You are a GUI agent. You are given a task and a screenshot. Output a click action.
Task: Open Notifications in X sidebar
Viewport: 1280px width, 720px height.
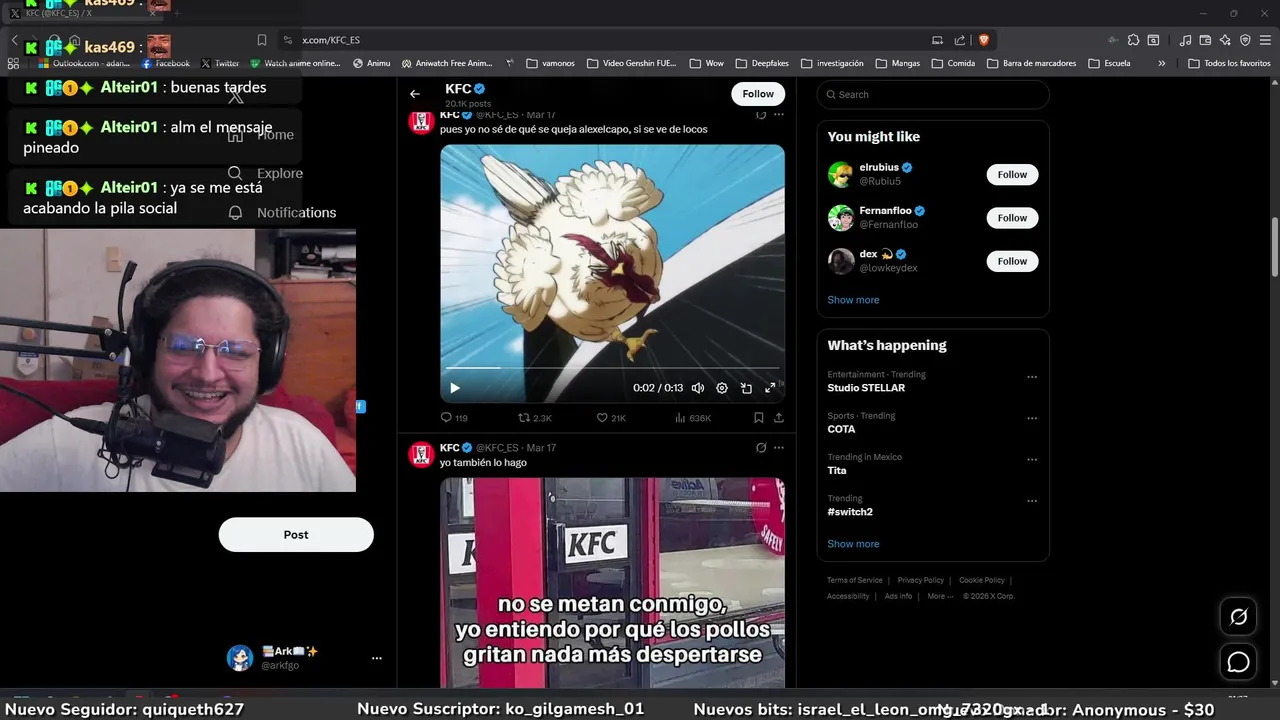282,212
